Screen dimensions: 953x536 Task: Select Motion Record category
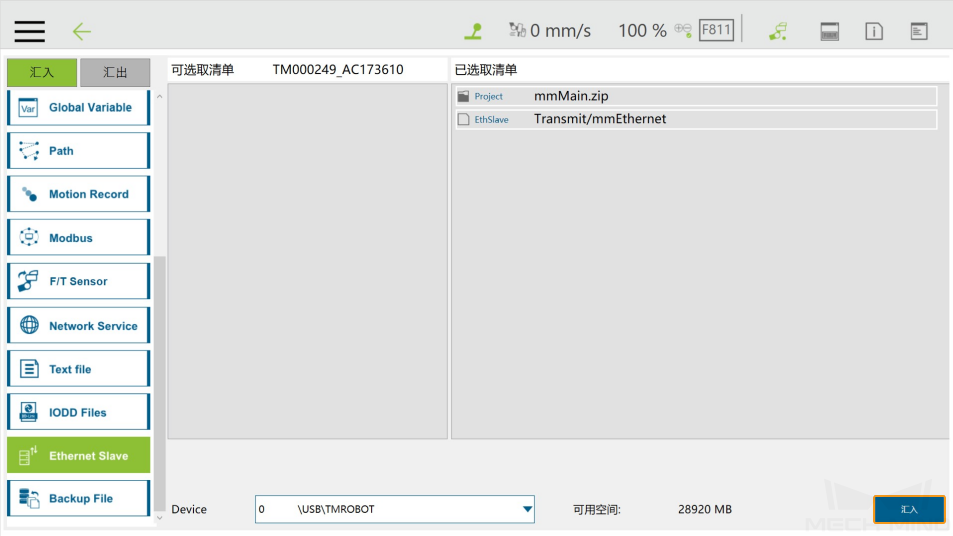point(78,194)
